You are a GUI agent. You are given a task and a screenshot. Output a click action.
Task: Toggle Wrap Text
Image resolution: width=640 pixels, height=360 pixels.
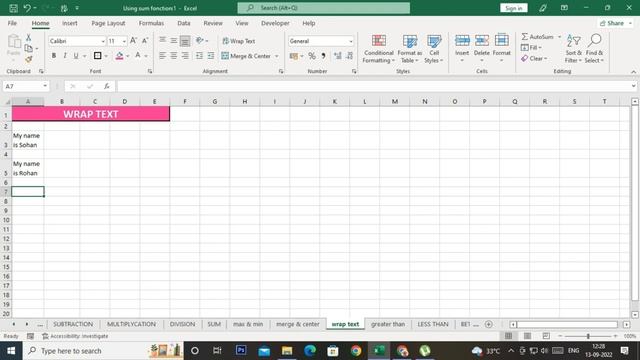(239, 41)
